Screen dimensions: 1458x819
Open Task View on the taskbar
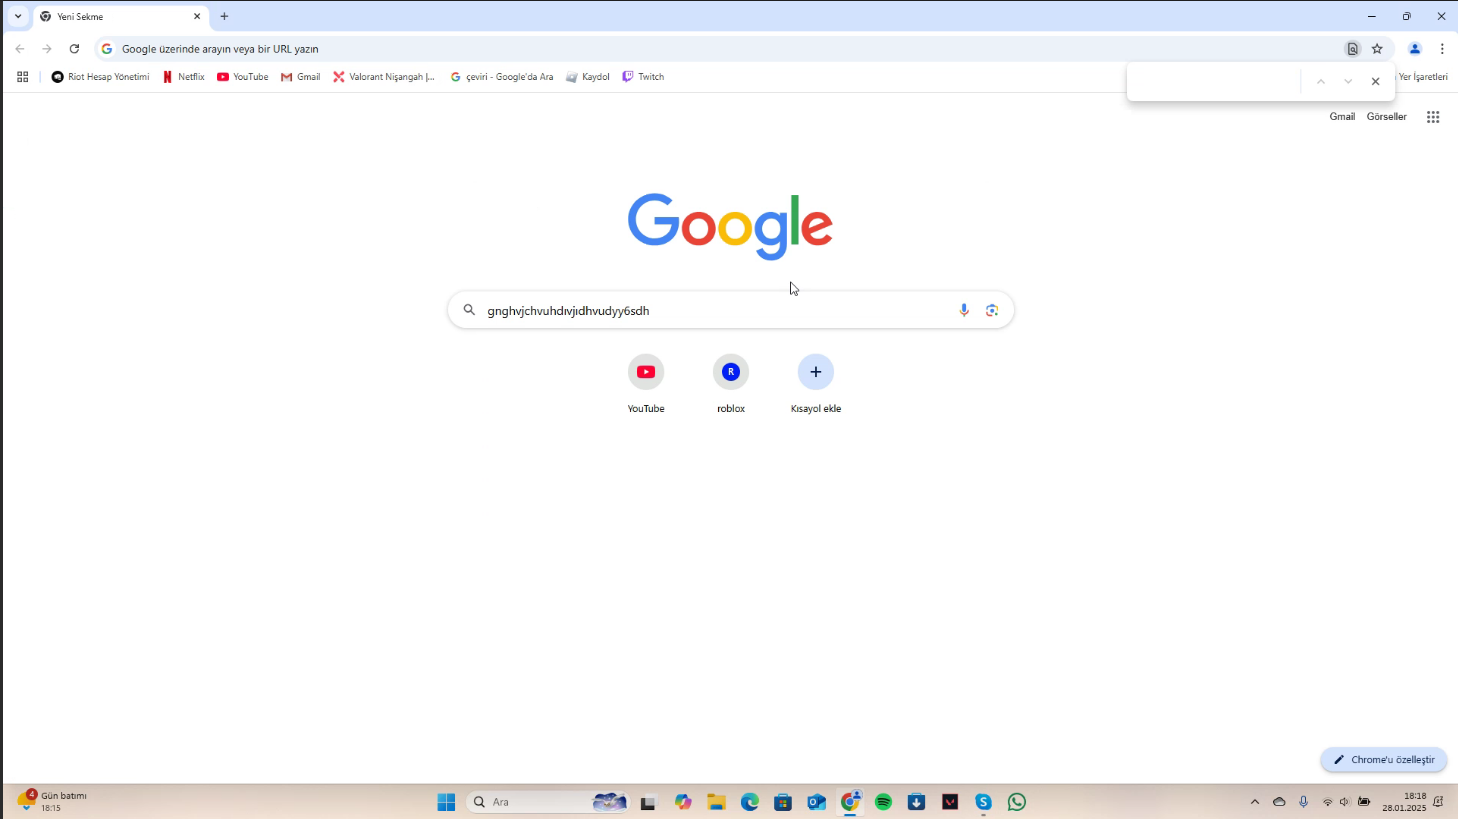click(648, 802)
